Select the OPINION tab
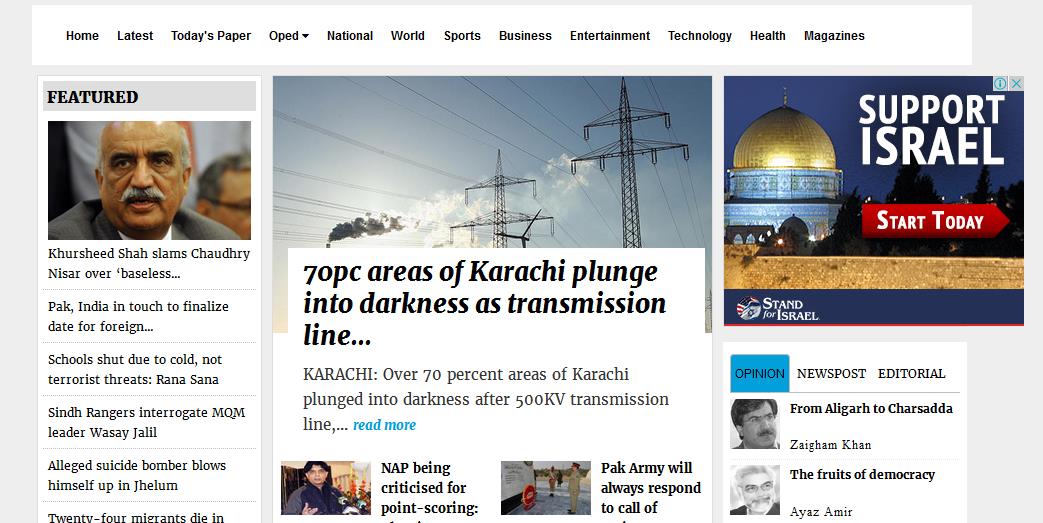This screenshot has height=523, width=1043. [x=760, y=373]
